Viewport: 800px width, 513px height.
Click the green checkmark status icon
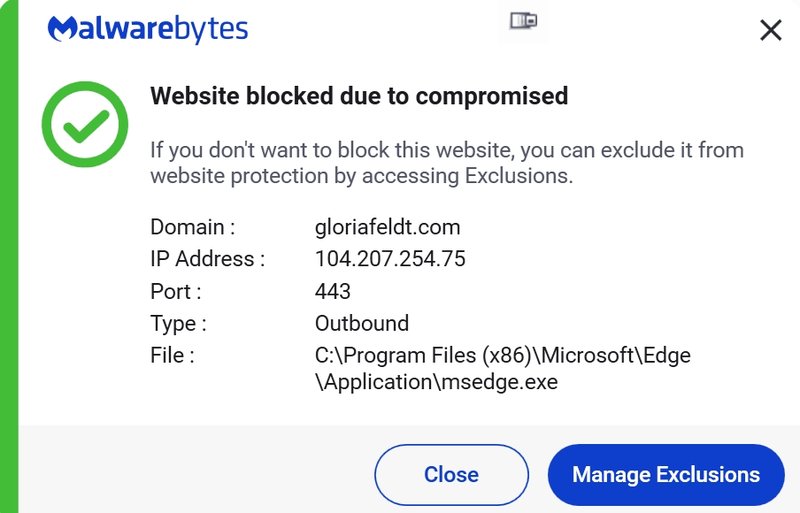click(x=85, y=124)
